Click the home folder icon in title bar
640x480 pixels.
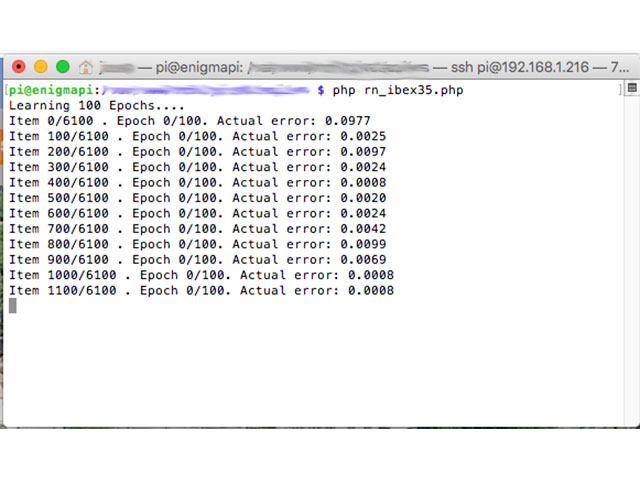(86, 67)
